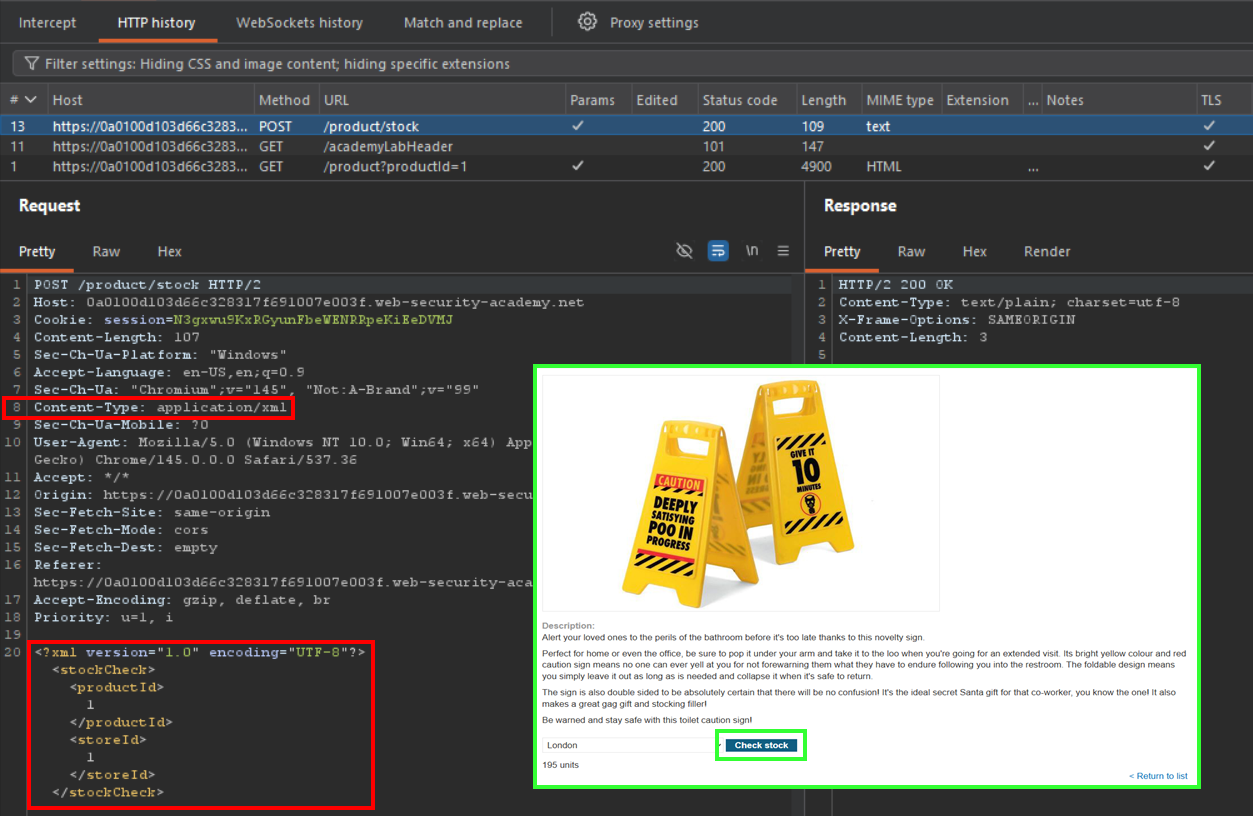Click the filter funnel icon in the filter bar
Viewport: 1253px width, 816px height.
(34, 62)
